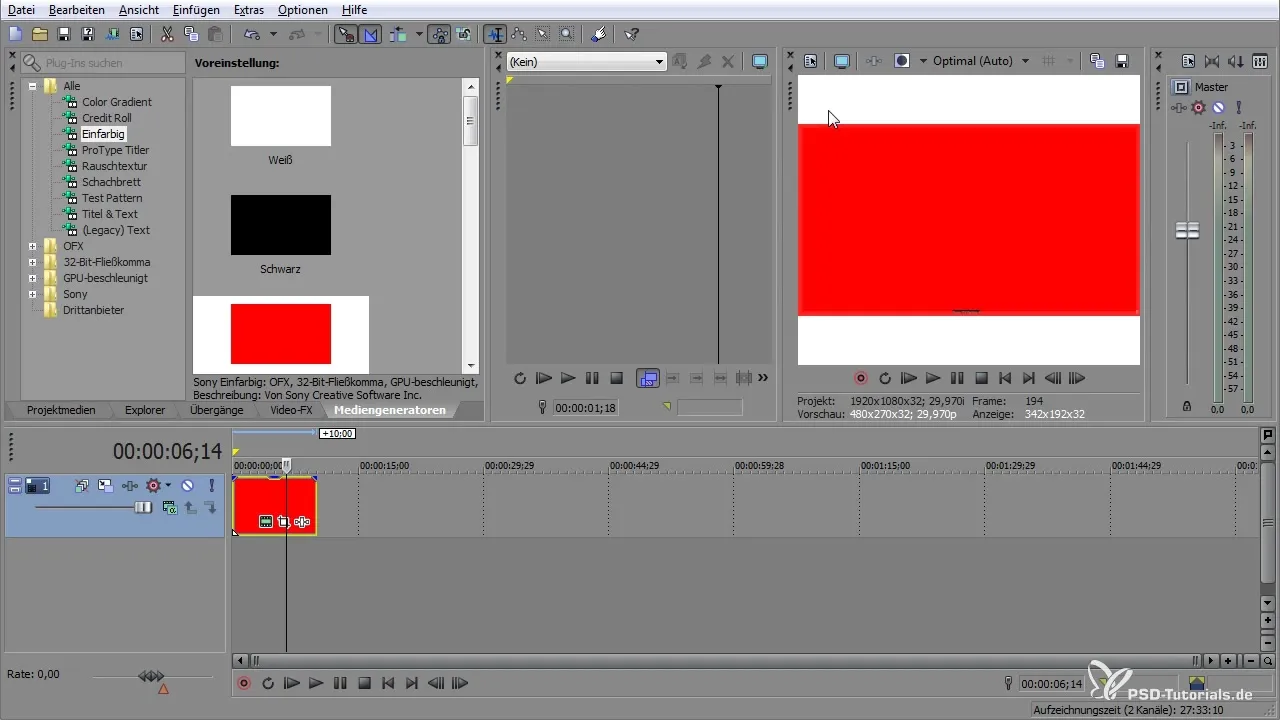Click the What's This help icon
The width and height of the screenshot is (1280, 720).
tap(631, 34)
